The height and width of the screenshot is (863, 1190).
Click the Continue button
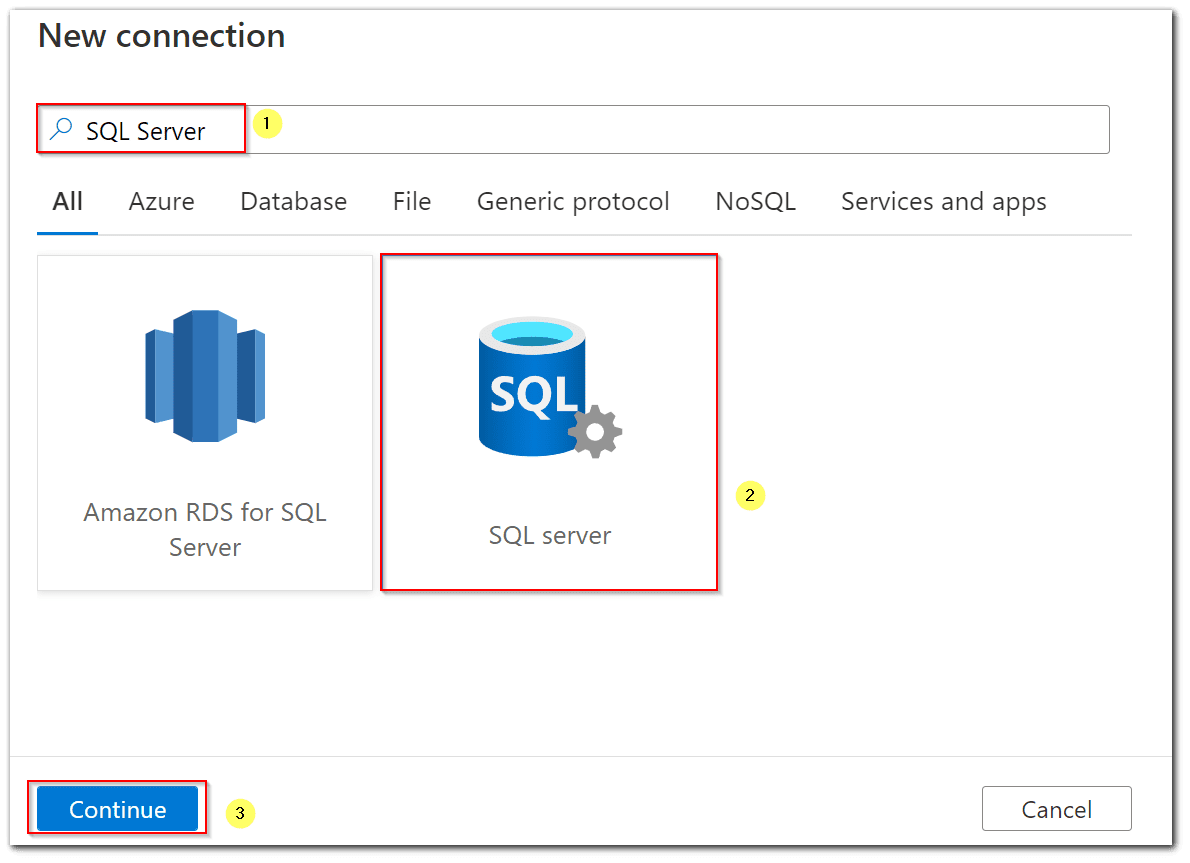coord(118,809)
